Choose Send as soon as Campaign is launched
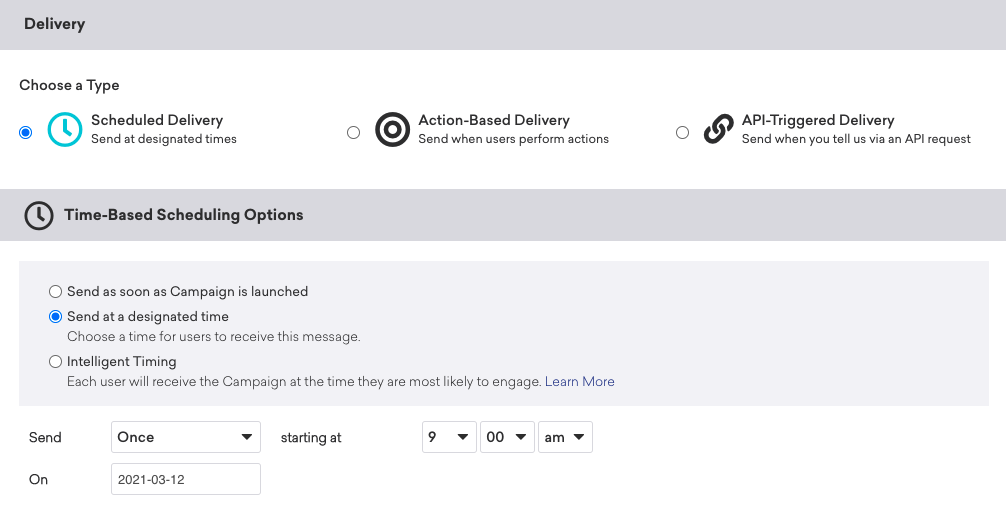Viewport: 1006px width, 507px height. (x=56, y=291)
